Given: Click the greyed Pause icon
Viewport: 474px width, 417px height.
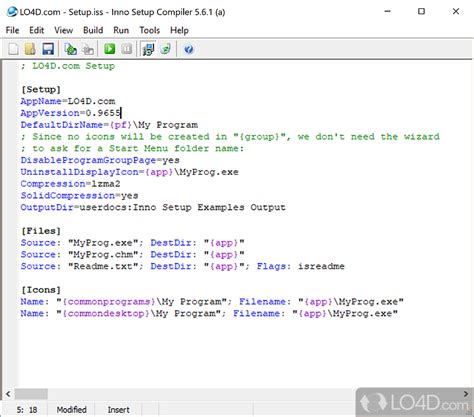Looking at the screenshot, I should (x=127, y=49).
